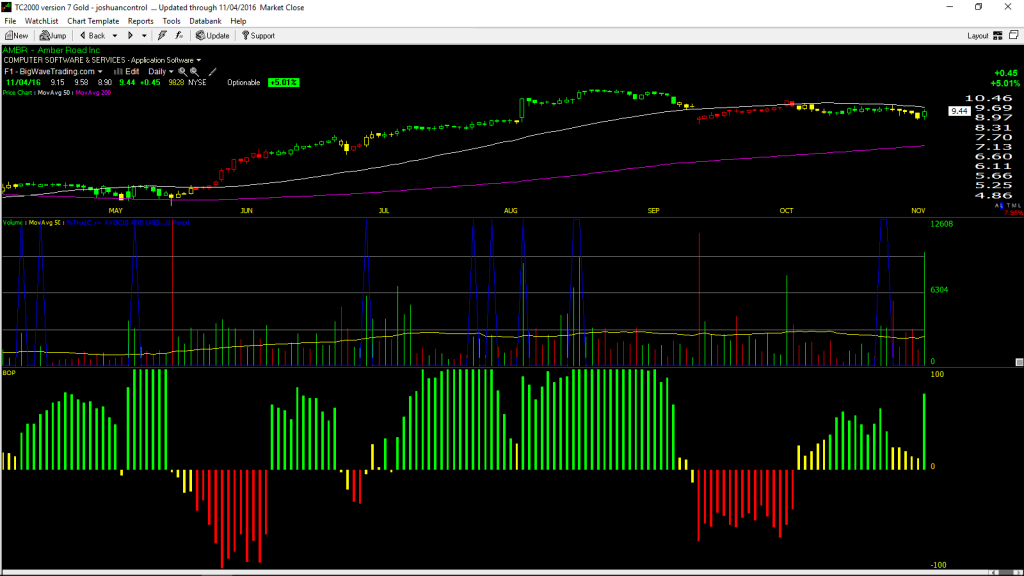Click the Jump toolbar button
The width and height of the screenshot is (1024, 576).
(53, 36)
